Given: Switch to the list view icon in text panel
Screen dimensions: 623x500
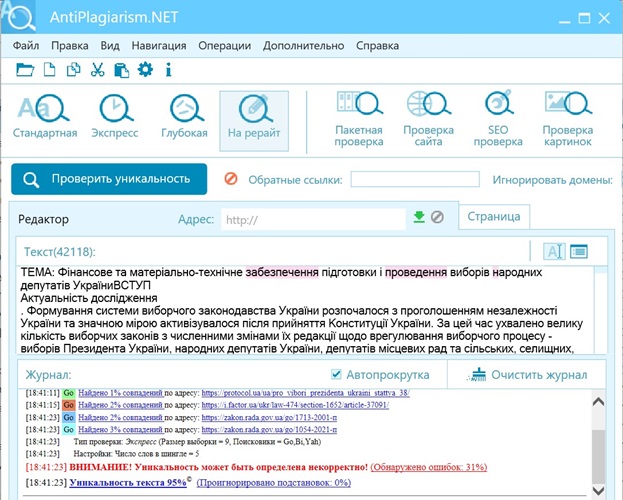Looking at the screenshot, I should click(579, 251).
